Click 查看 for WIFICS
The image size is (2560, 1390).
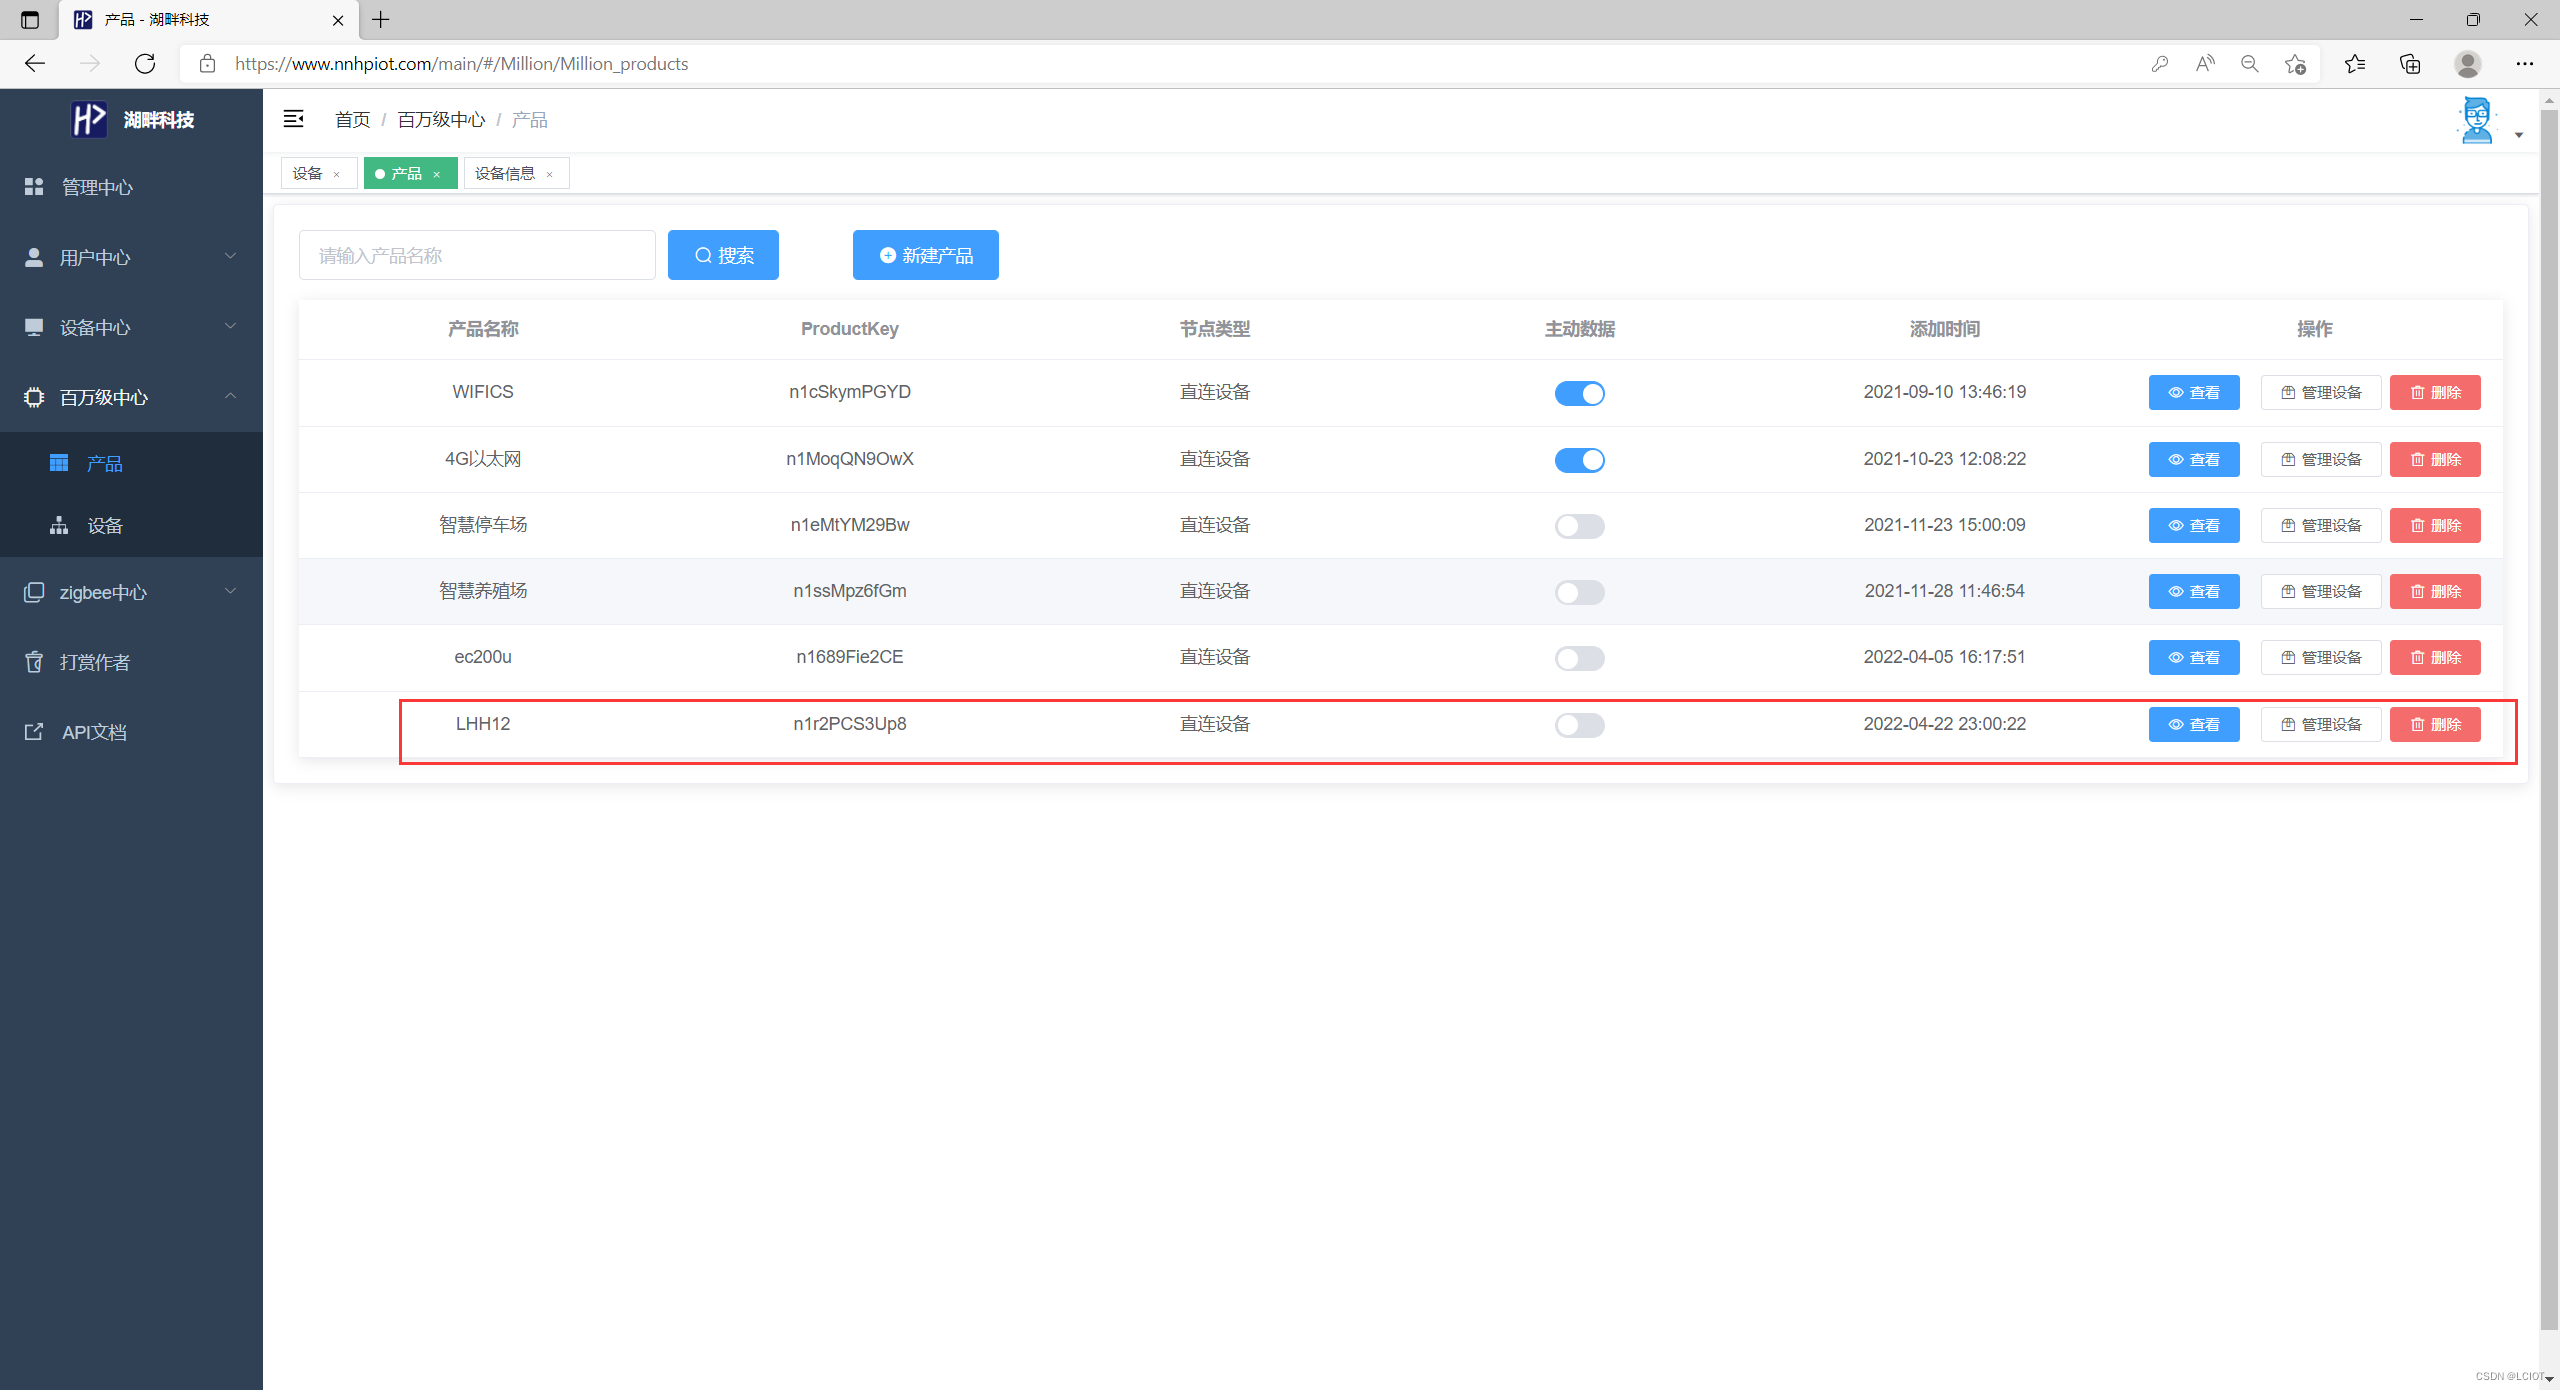coord(2194,392)
